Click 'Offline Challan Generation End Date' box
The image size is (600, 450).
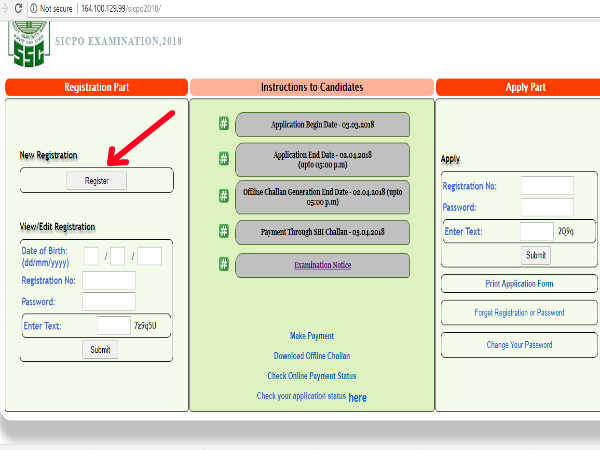coord(323,197)
